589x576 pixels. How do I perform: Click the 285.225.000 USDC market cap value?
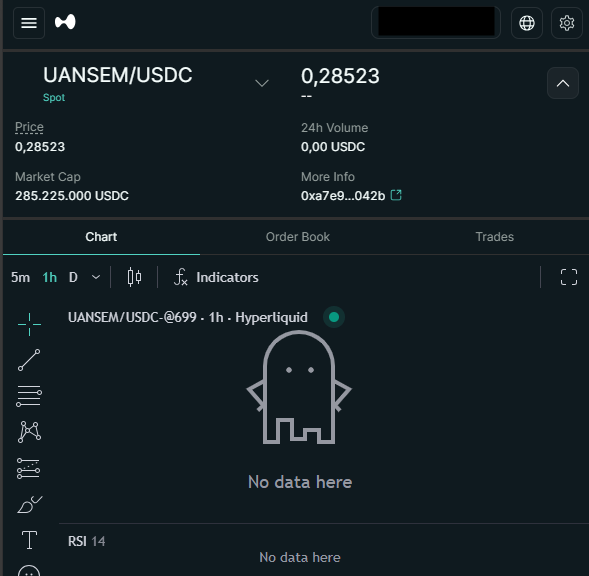point(72,196)
